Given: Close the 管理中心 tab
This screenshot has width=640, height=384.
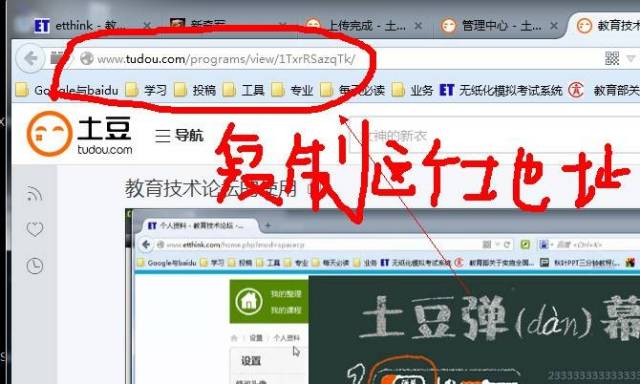Looking at the screenshot, I should [554, 26].
